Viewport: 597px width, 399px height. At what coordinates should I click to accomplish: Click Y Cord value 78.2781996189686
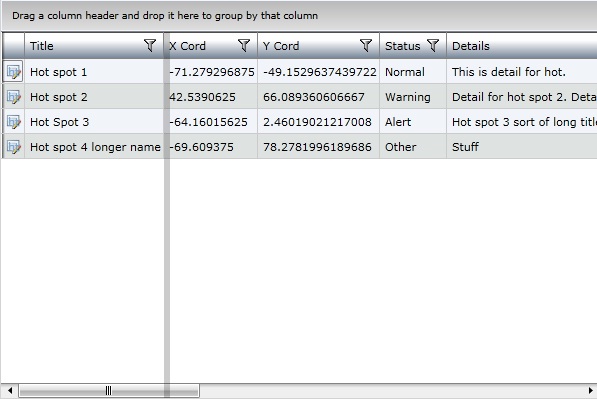319,147
